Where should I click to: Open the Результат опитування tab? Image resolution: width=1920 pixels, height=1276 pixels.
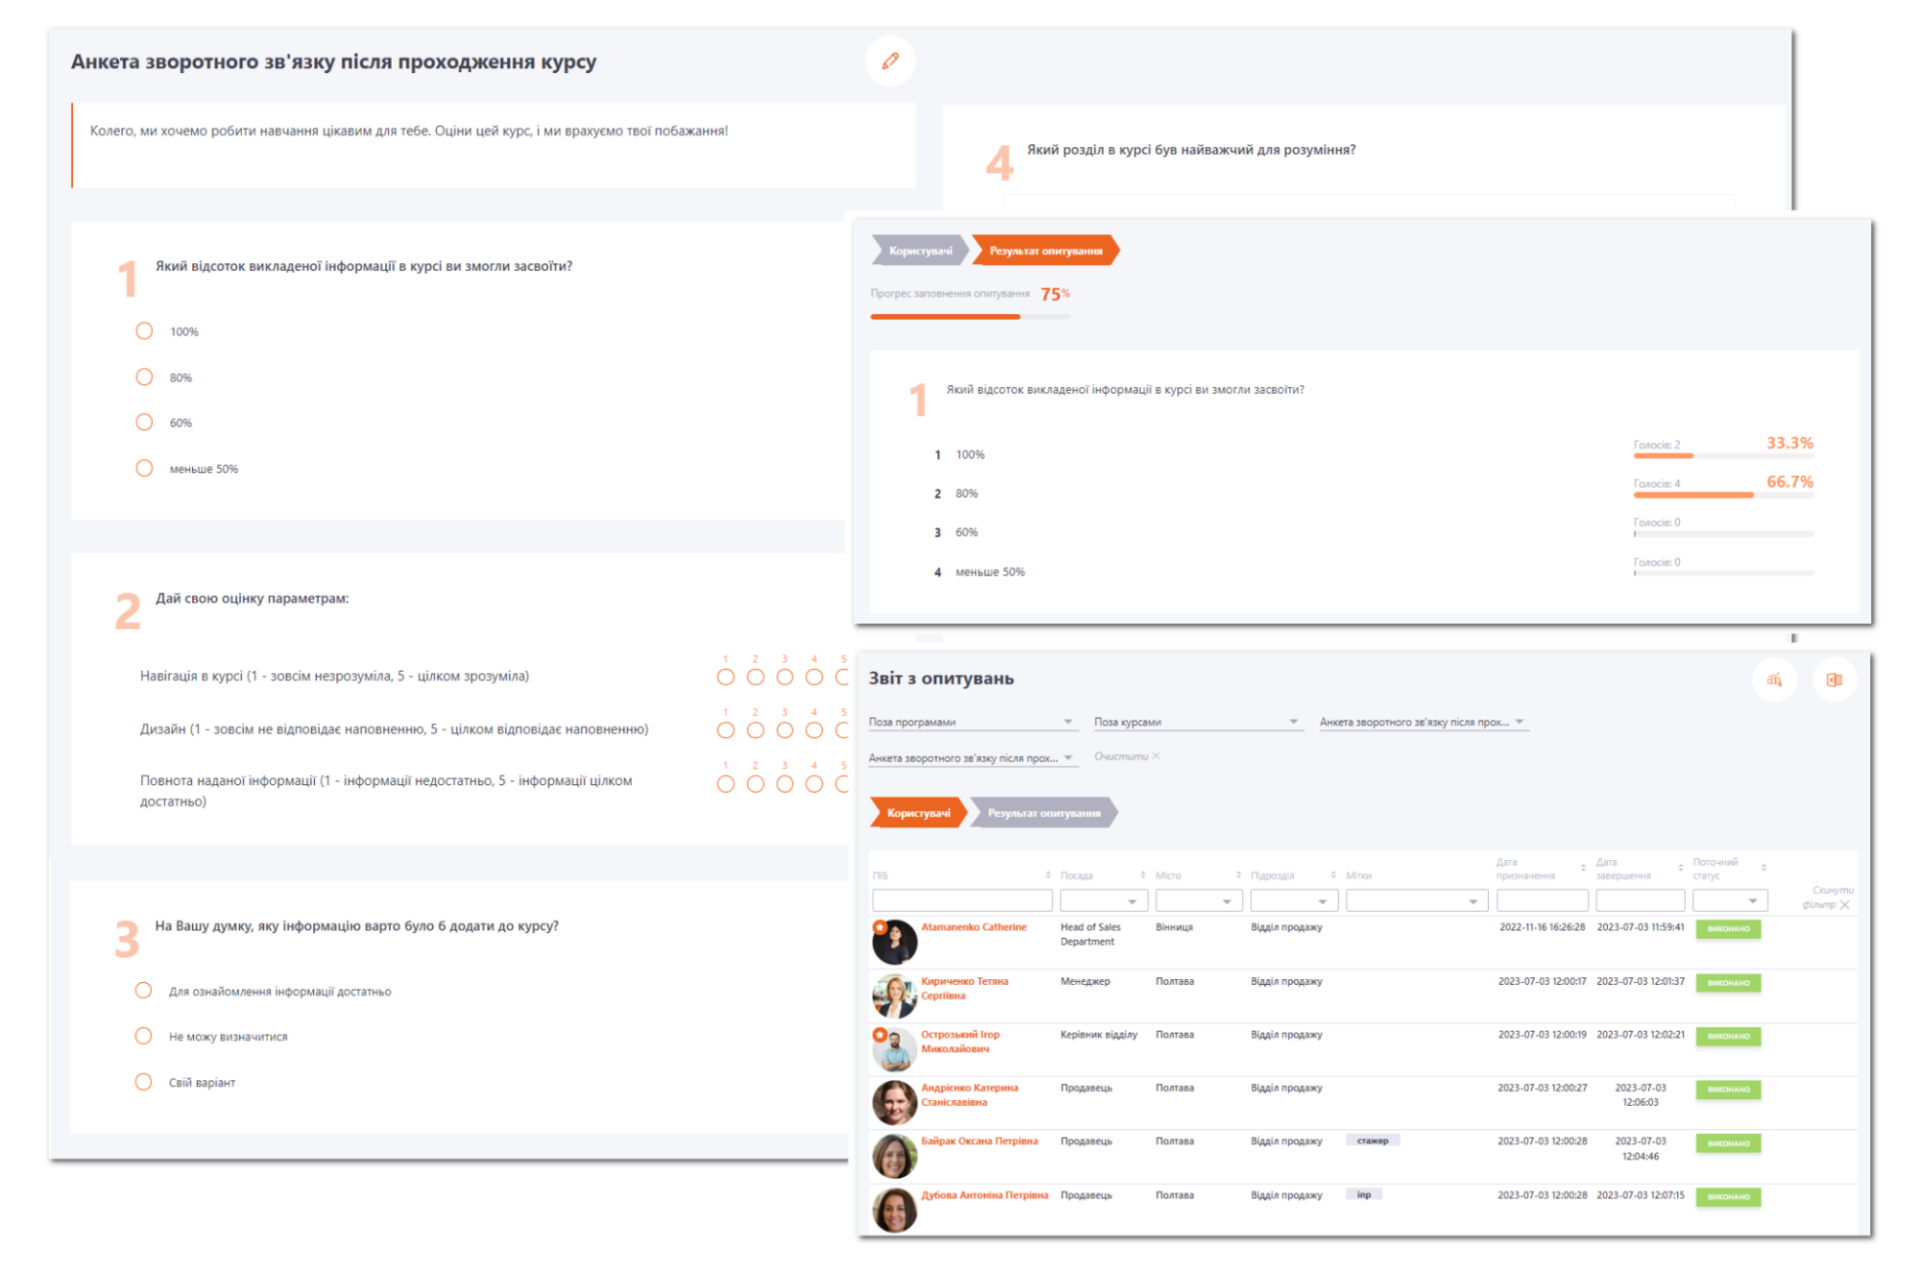click(1046, 812)
